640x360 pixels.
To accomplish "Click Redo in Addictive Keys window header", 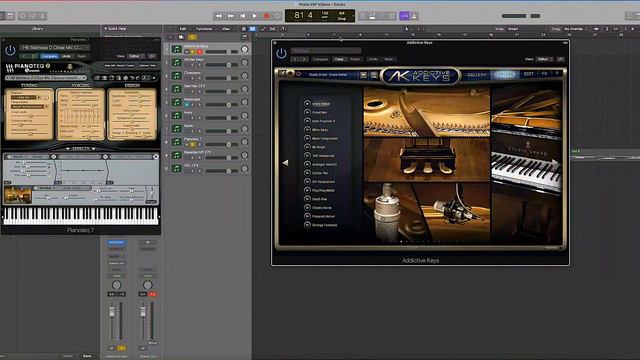I will 389,59.
